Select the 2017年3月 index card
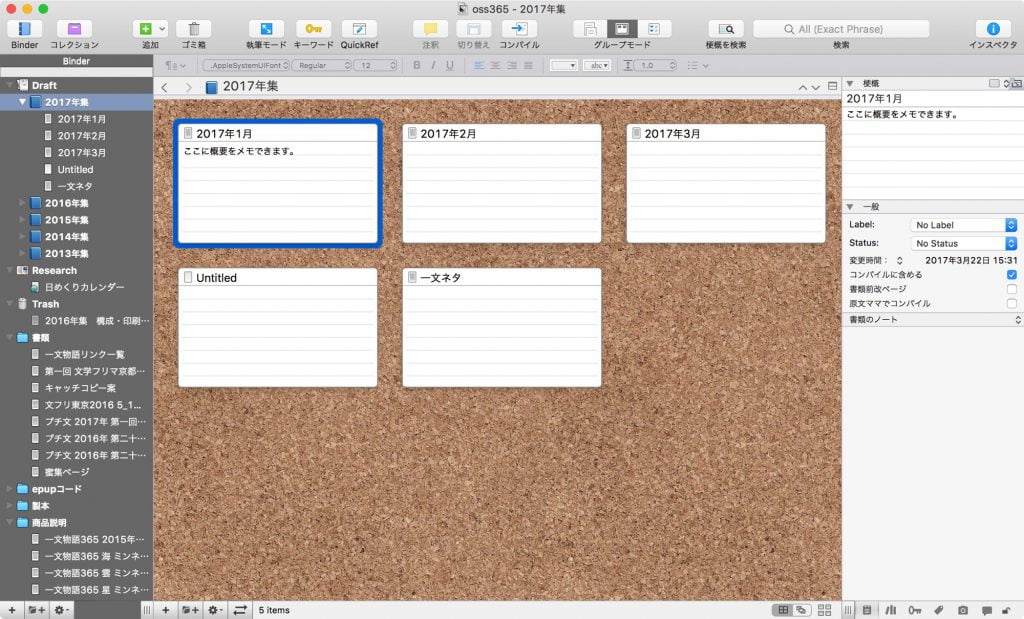Image resolution: width=1024 pixels, height=619 pixels. pyautogui.click(x=726, y=183)
